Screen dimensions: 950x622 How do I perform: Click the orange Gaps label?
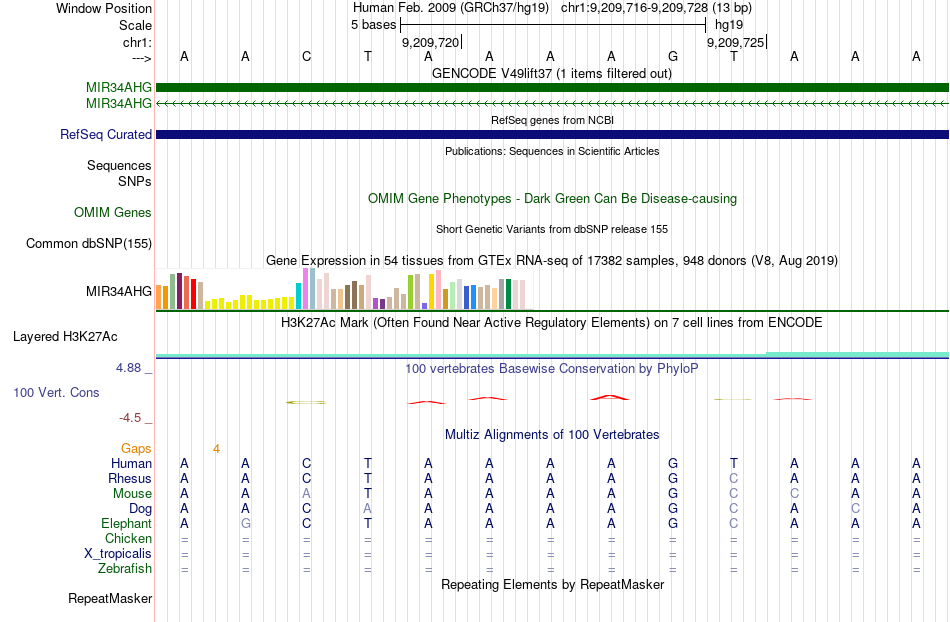click(136, 448)
